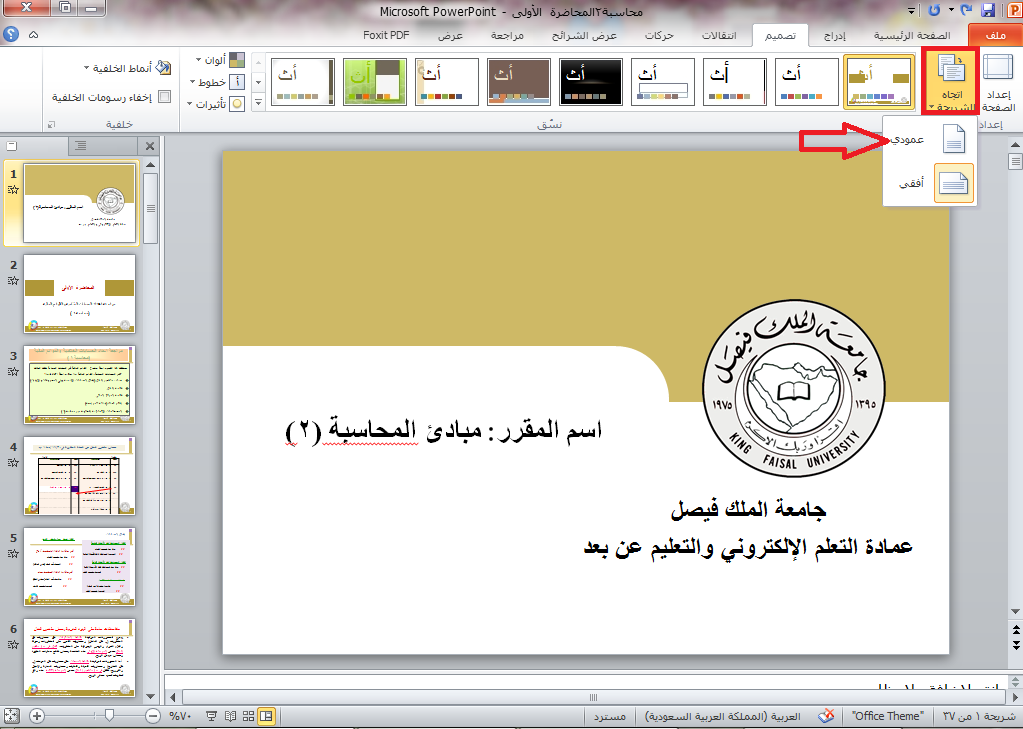Image resolution: width=1023 pixels, height=729 pixels.
Task: Open PowerPoint Help question mark icon
Action: click(x=11, y=34)
